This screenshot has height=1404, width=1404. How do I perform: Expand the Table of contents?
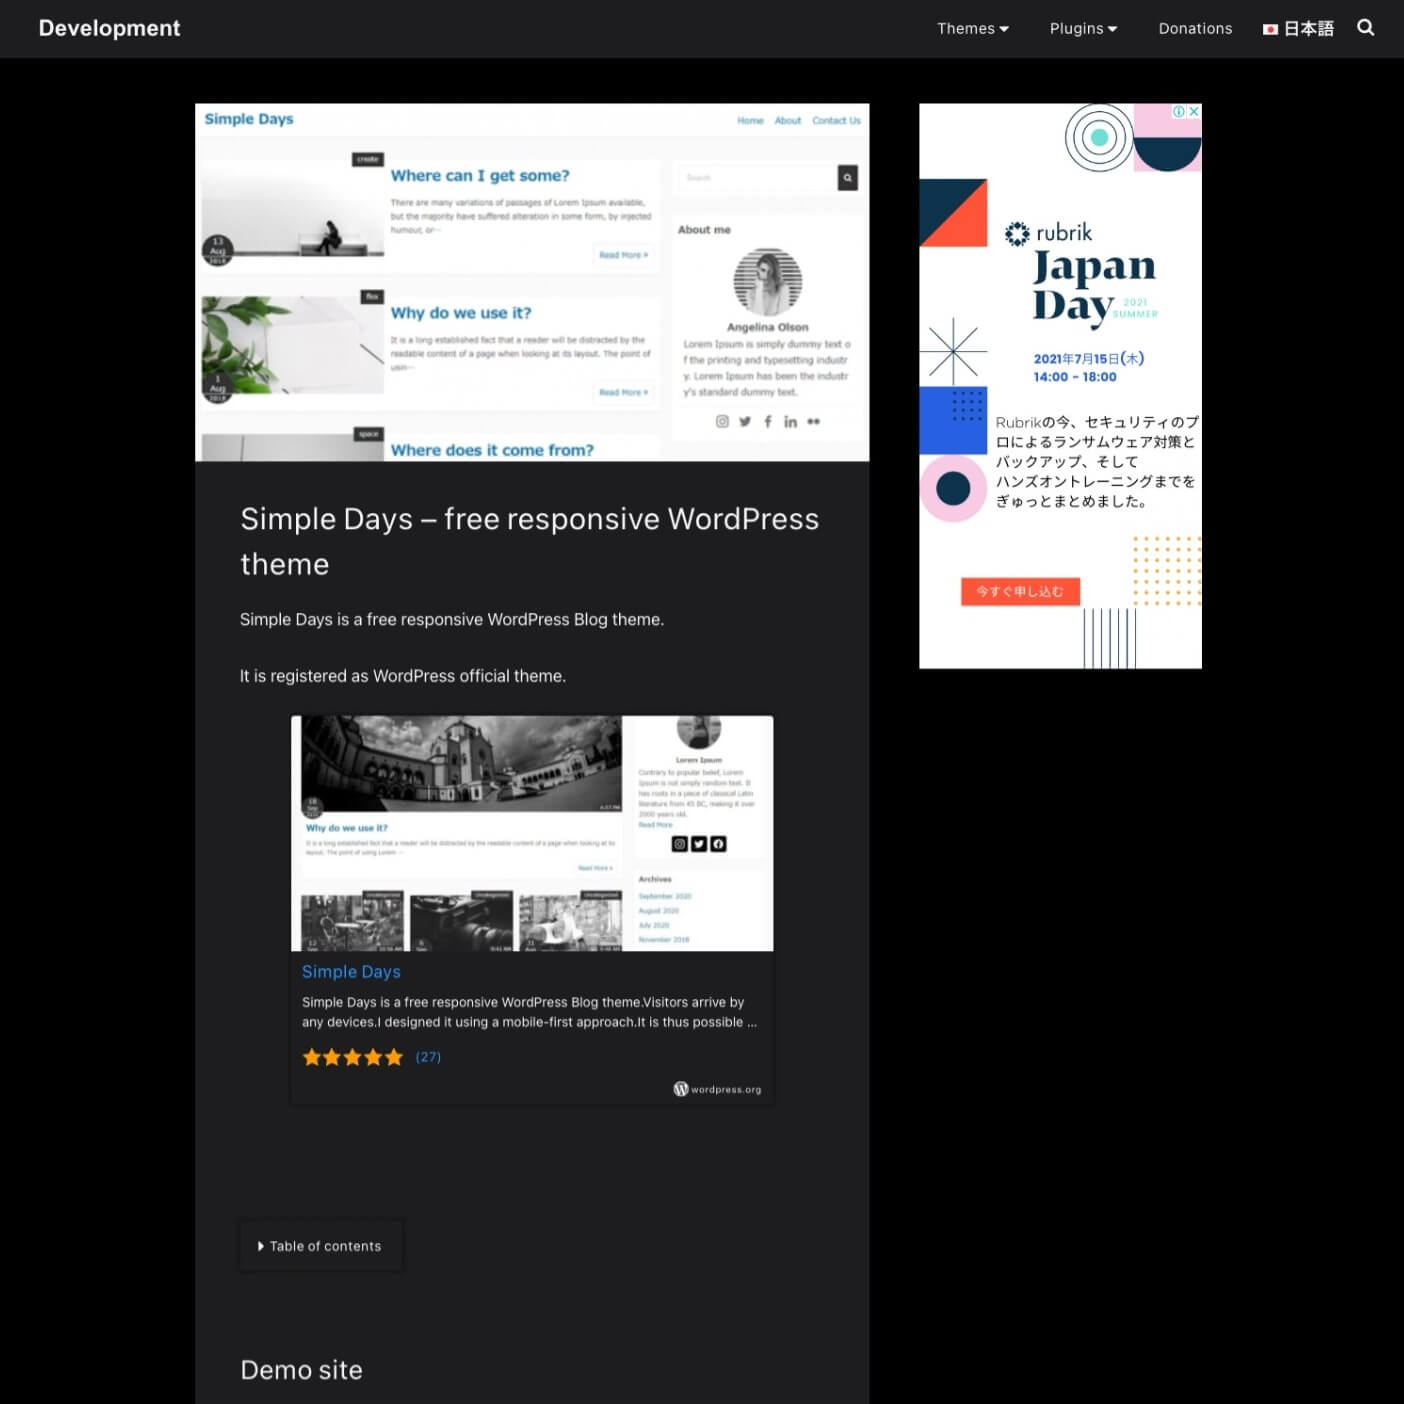click(x=320, y=1246)
